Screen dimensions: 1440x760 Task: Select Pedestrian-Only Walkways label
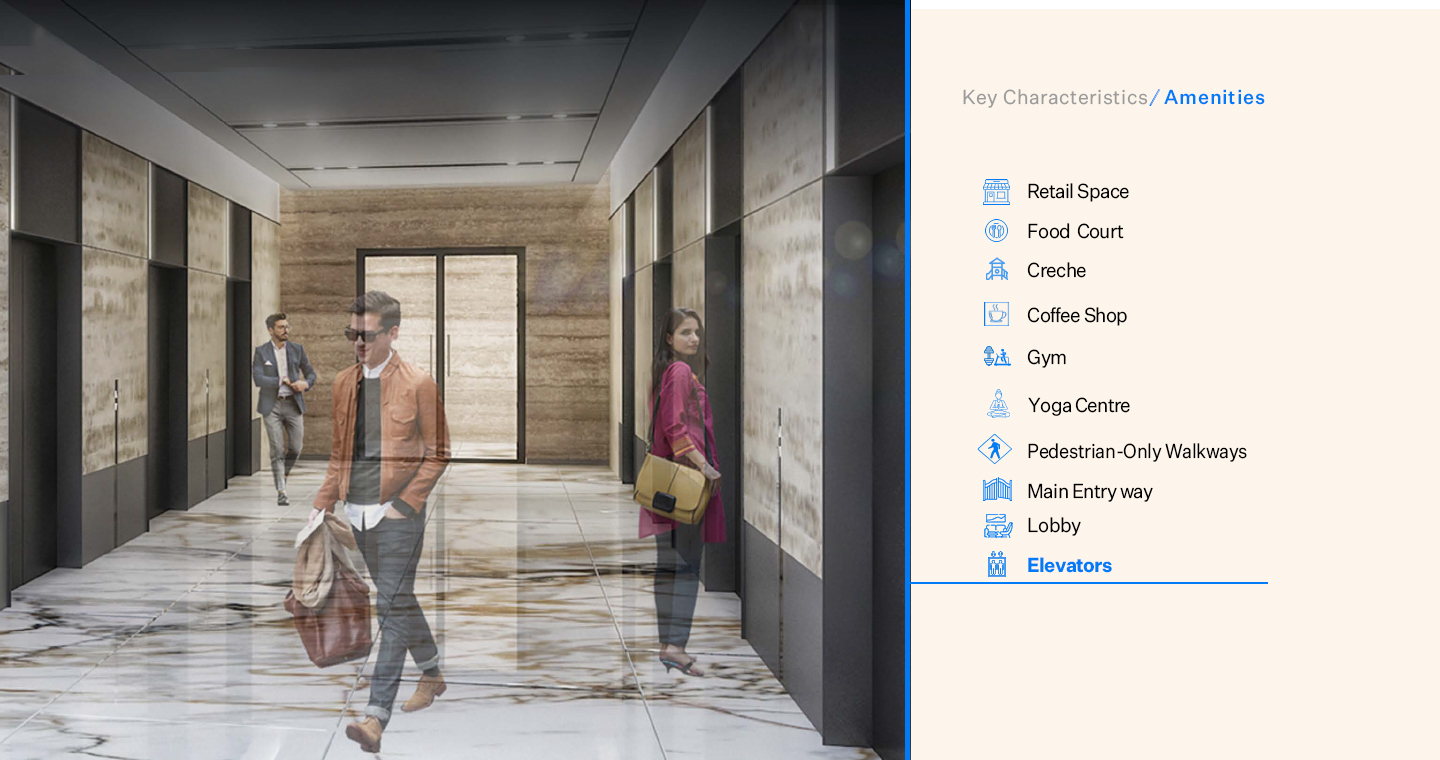(x=1137, y=451)
